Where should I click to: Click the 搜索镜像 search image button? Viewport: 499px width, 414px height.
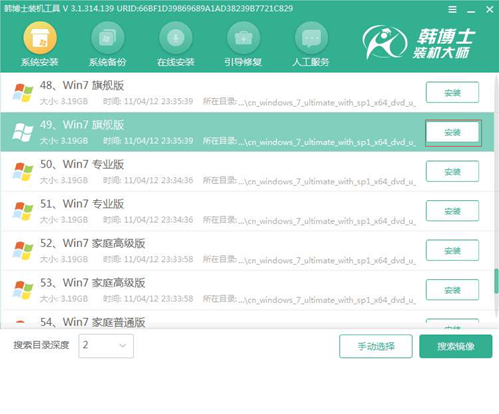[x=456, y=346]
